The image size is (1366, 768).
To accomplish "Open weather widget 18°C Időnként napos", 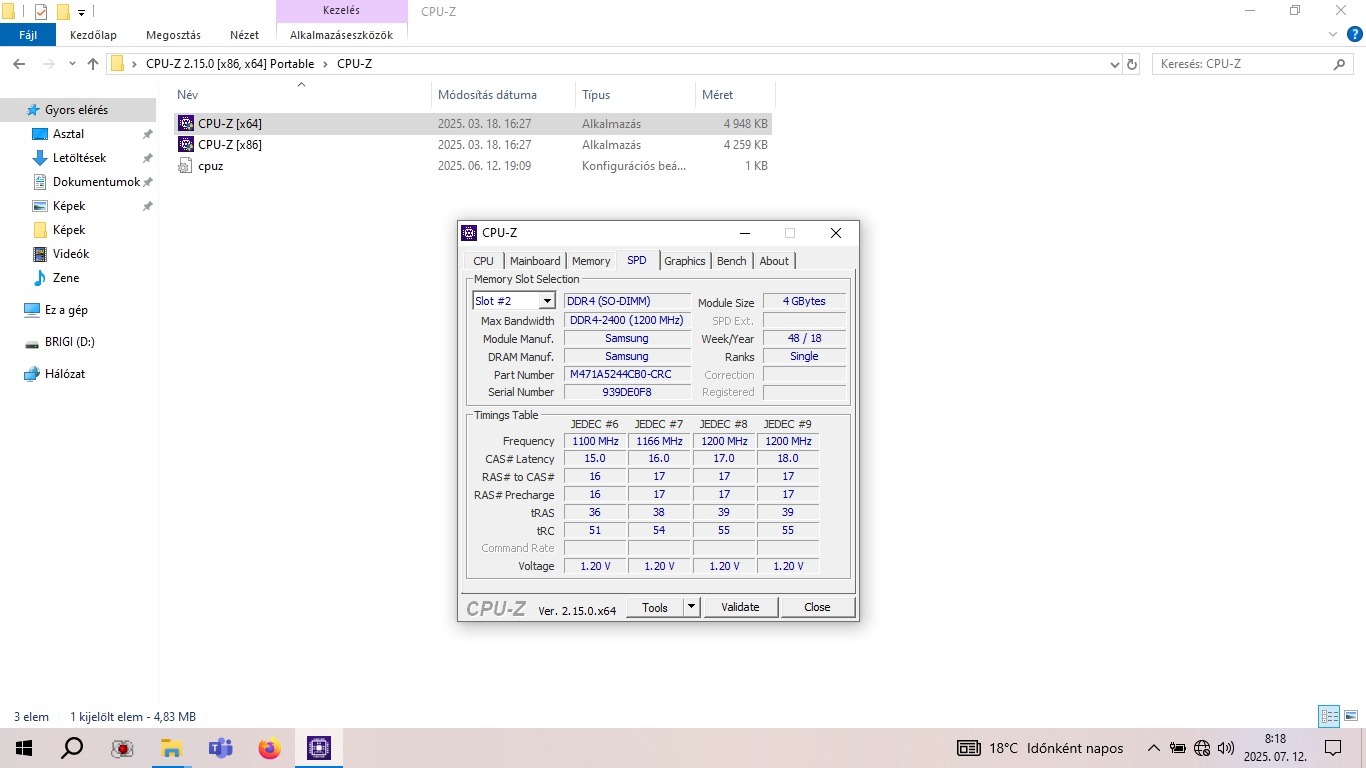I will [1040, 748].
